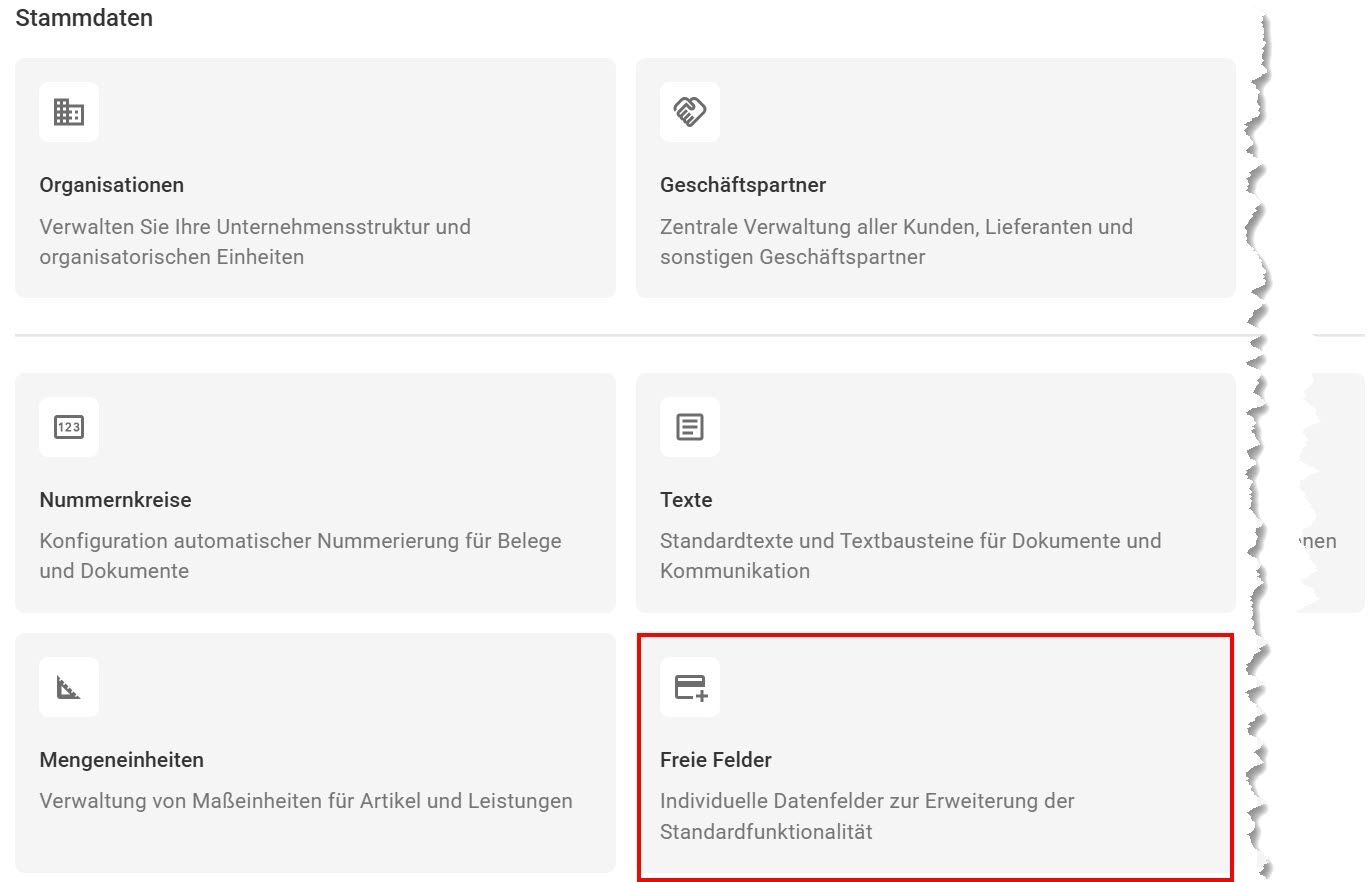The height and width of the screenshot is (882, 1370).
Task: Open Mengeneinheiten via its title
Action: (x=122, y=760)
